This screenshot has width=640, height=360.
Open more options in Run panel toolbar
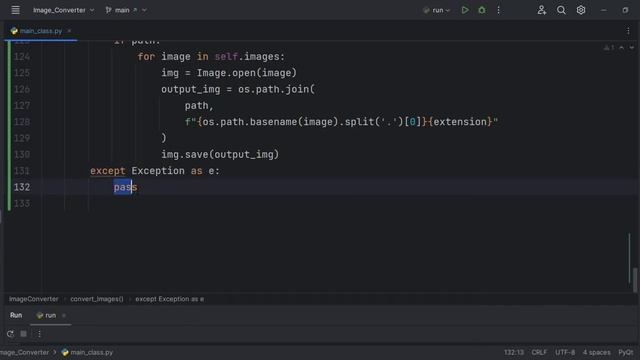pyautogui.click(x=39, y=334)
